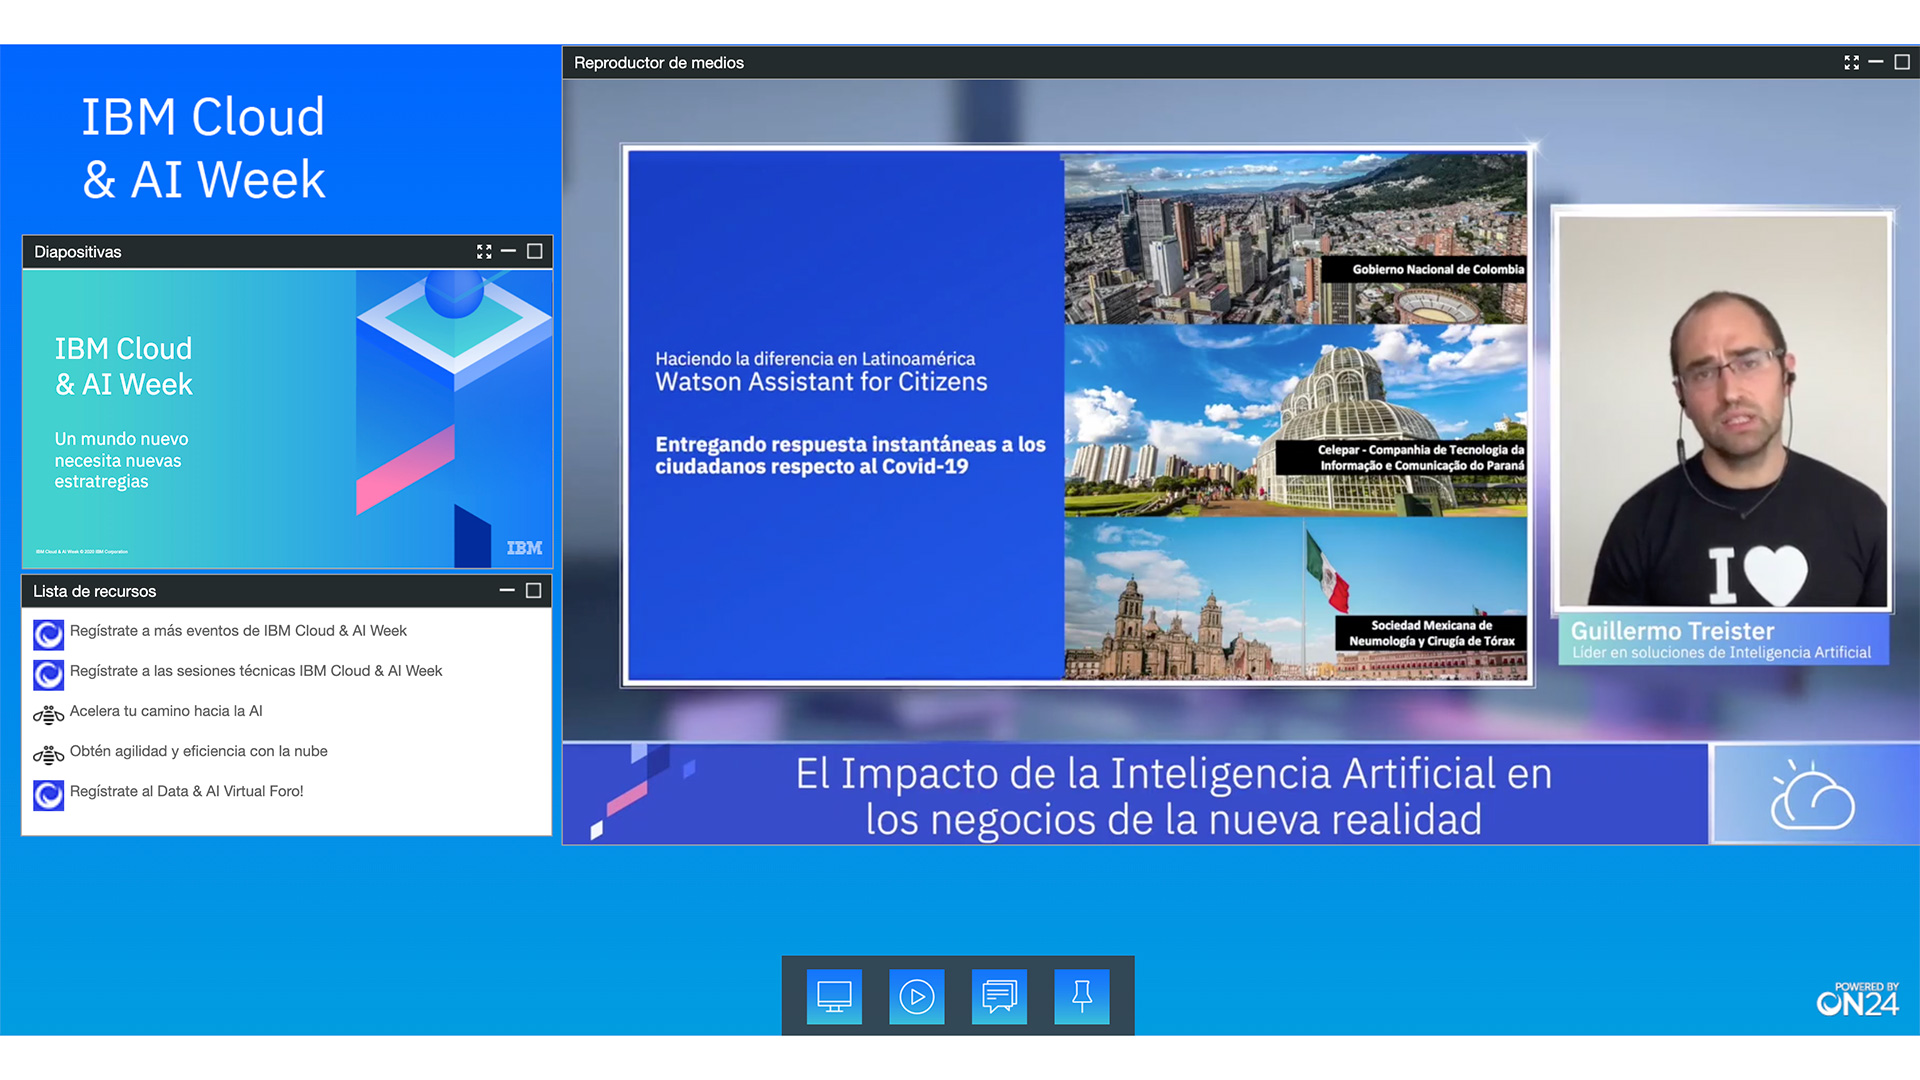Click the slides monitor icon in bottom dock
This screenshot has height=1080, width=1920.
(834, 996)
